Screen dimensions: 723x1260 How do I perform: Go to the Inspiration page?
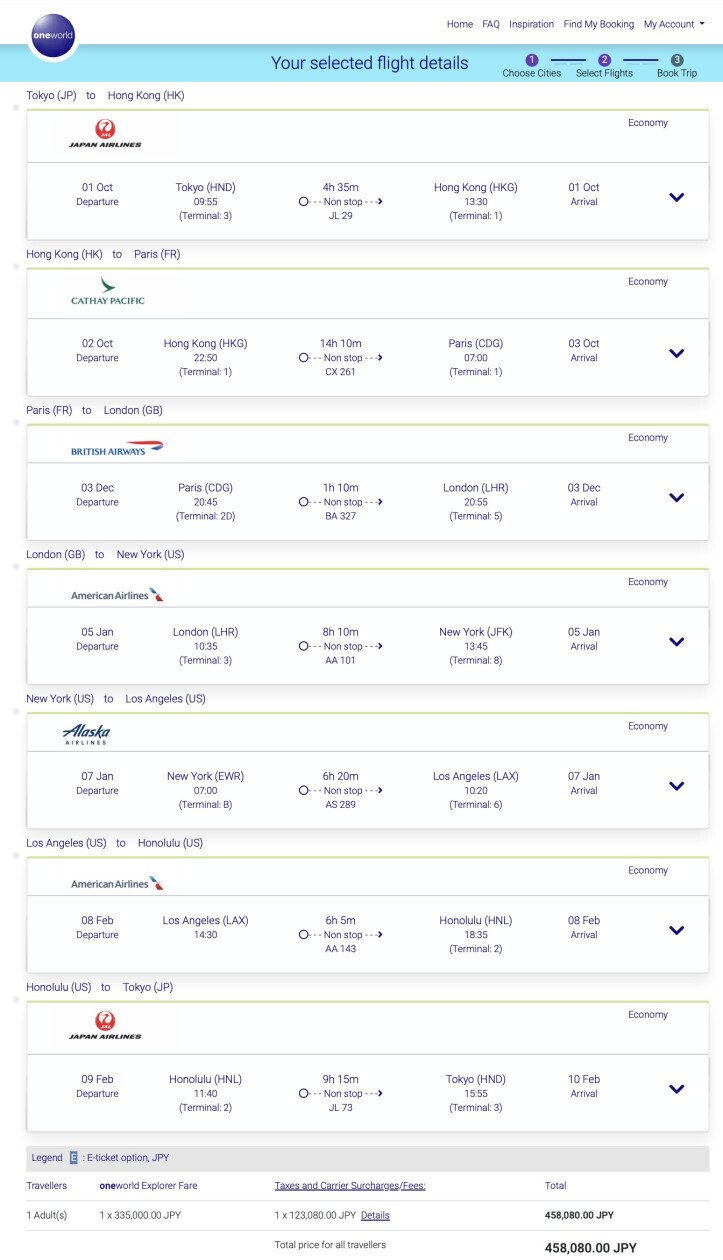pyautogui.click(x=531, y=24)
